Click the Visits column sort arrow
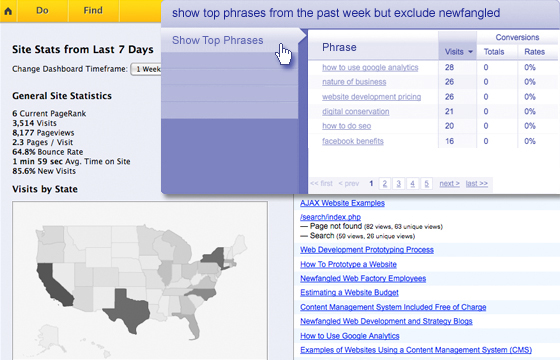This screenshot has width=560, height=360. [x=470, y=52]
